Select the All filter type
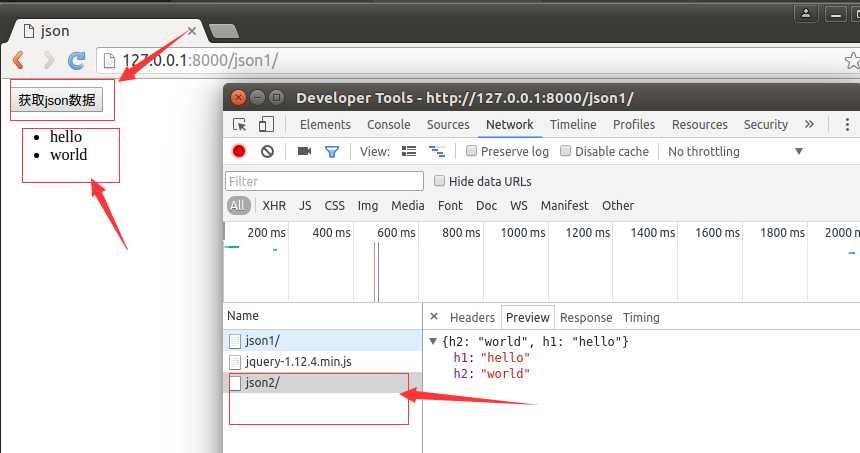Screen dimensions: 860x453 (x=238, y=206)
